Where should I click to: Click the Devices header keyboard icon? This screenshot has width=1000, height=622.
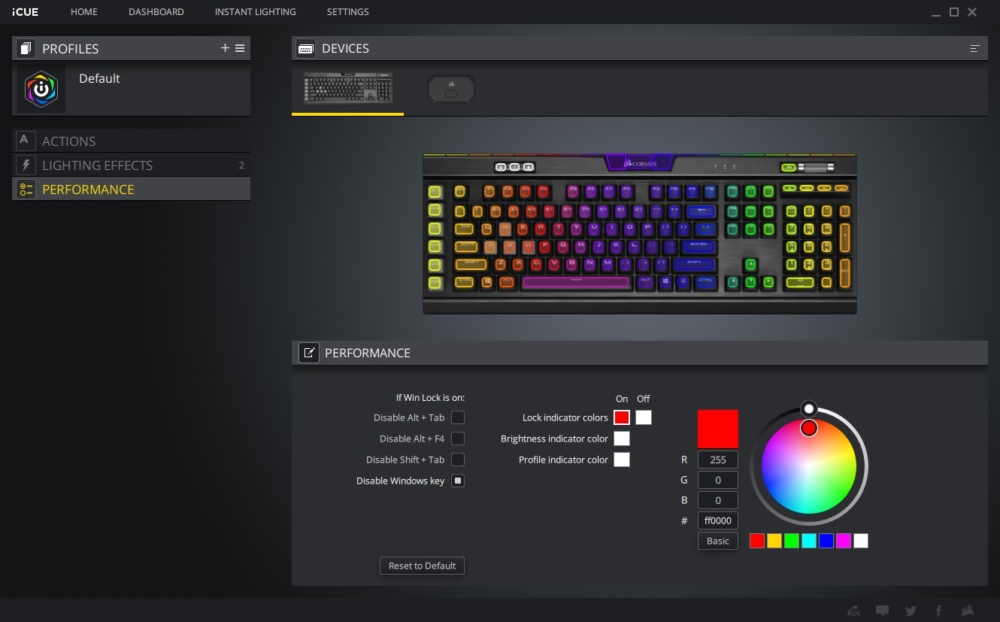305,48
